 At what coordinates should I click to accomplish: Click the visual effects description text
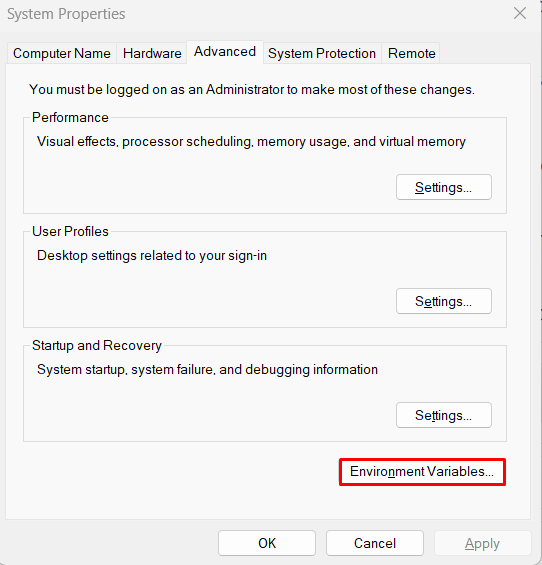pos(251,142)
